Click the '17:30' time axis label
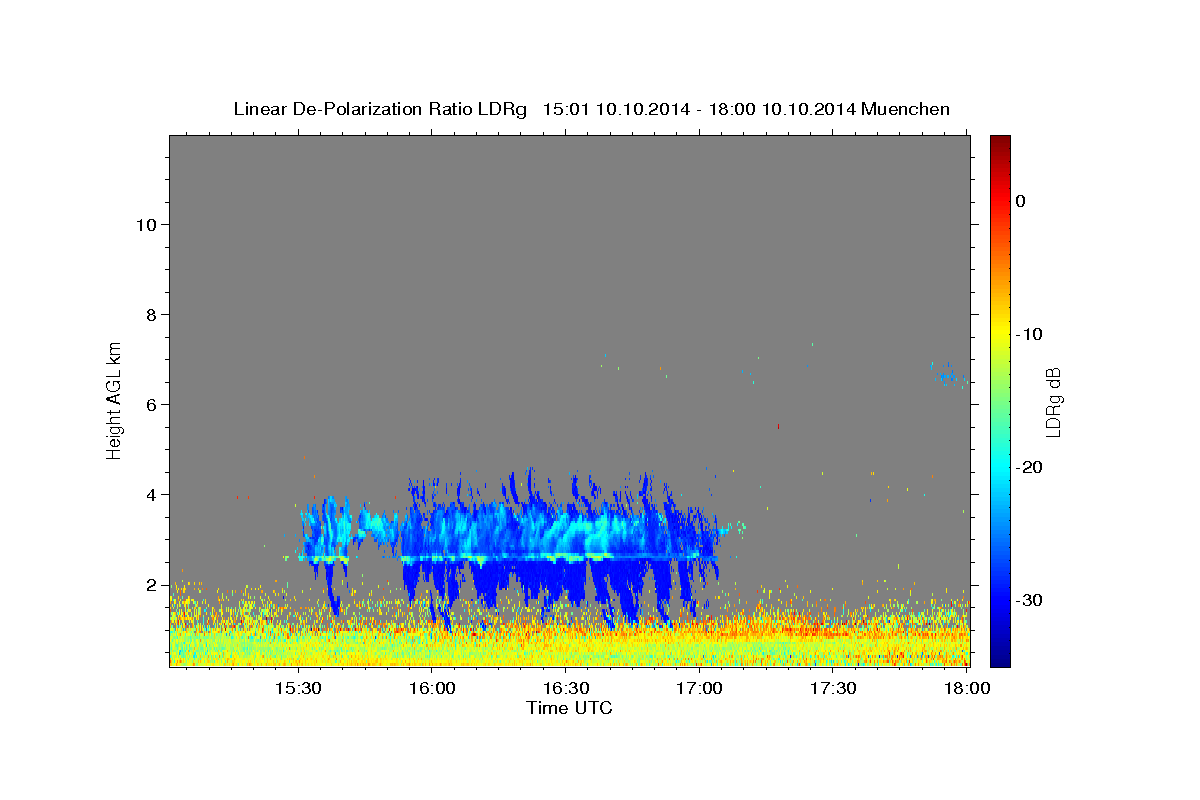The width and height of the screenshot is (1200, 800). coord(833,689)
